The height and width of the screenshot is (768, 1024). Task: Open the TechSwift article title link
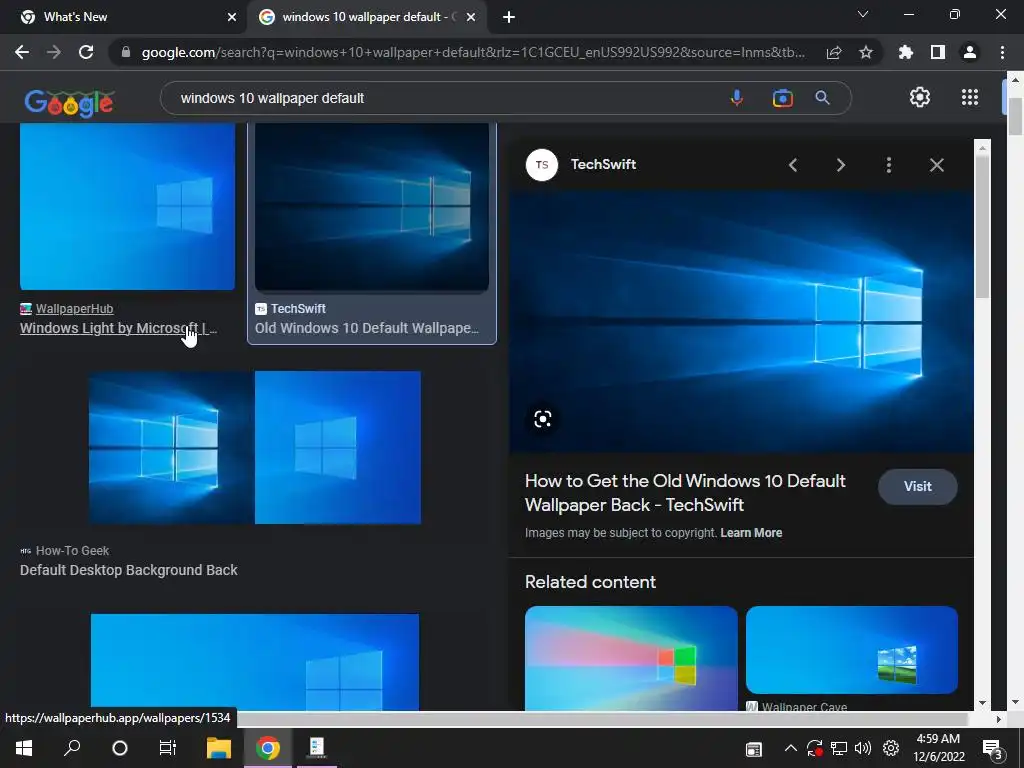click(x=684, y=493)
